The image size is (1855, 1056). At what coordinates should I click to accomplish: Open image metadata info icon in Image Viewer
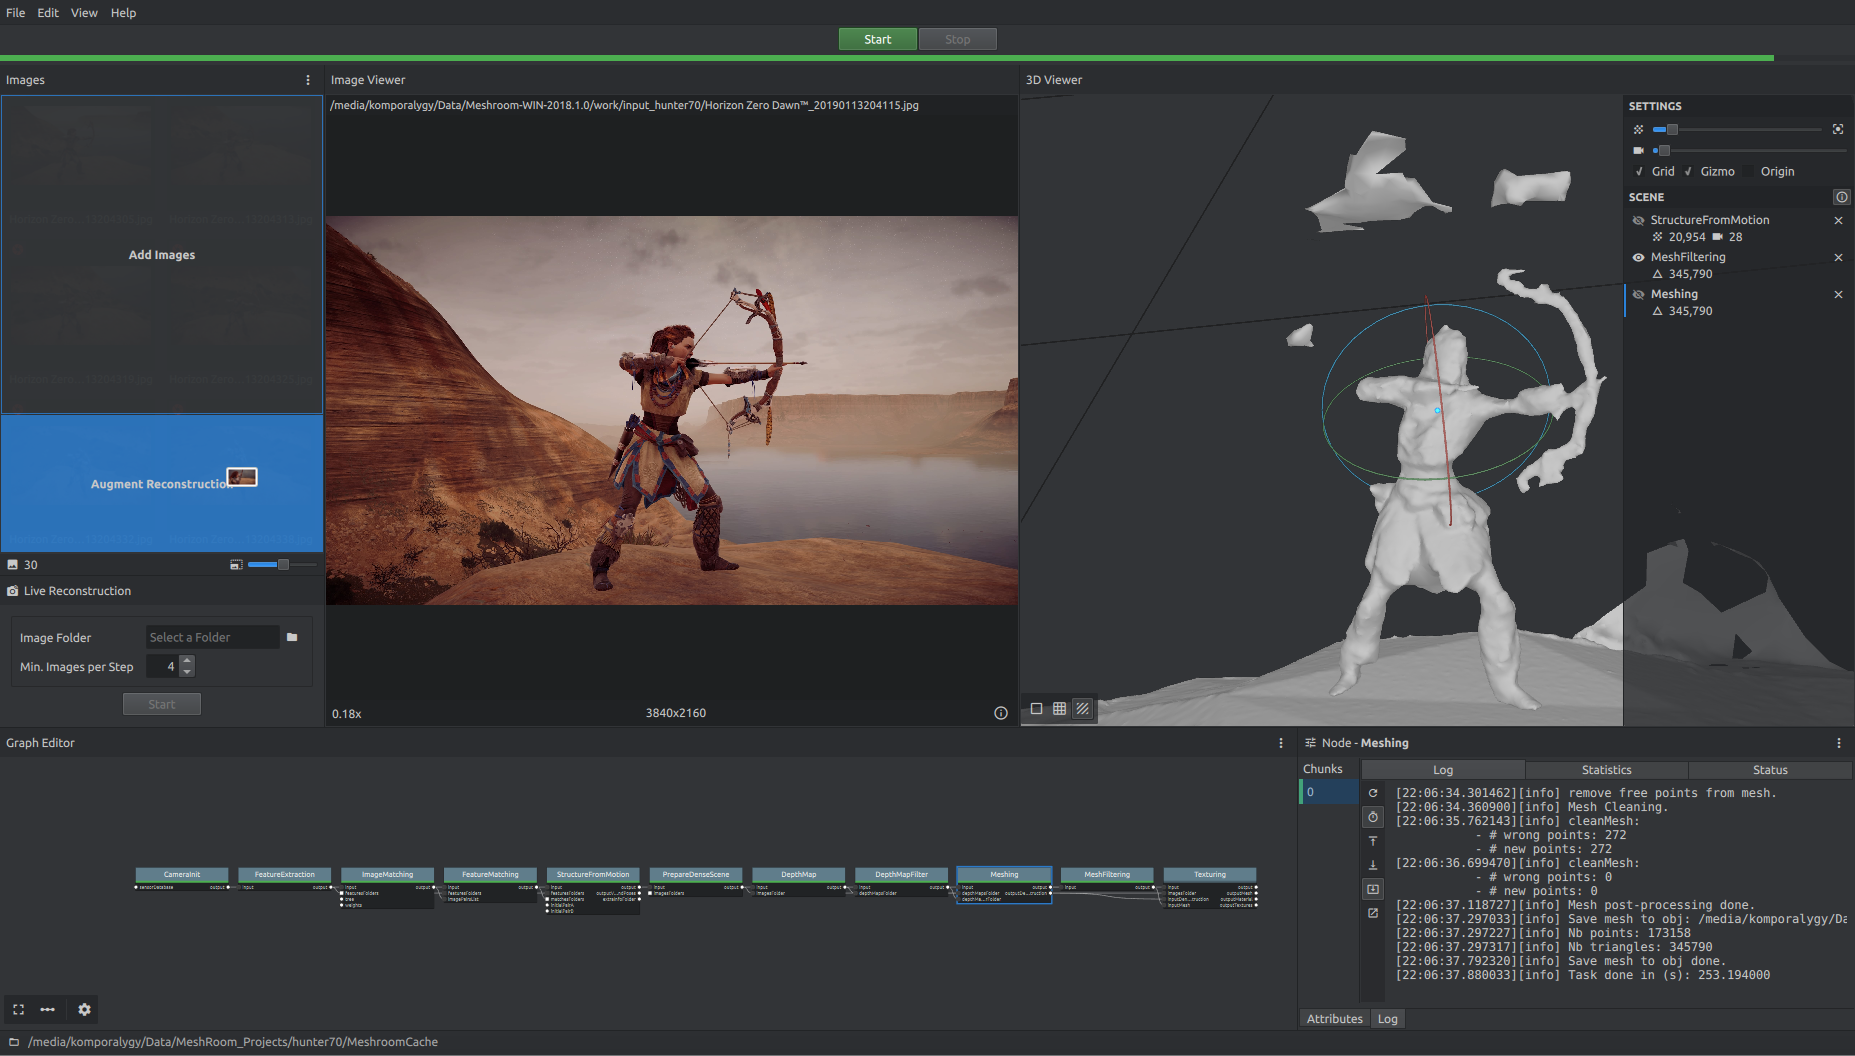point(1000,713)
